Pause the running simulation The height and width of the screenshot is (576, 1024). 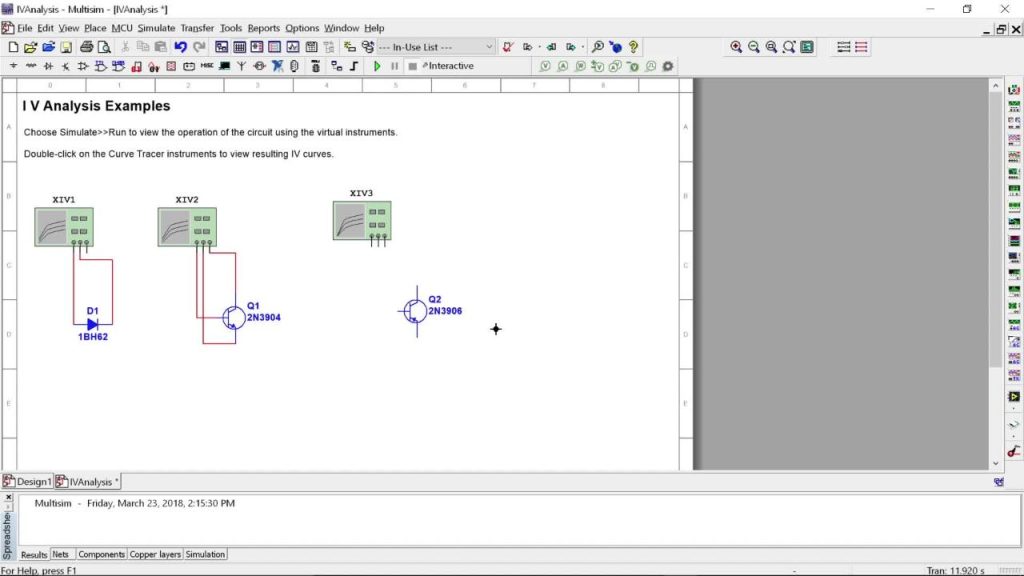[396, 66]
